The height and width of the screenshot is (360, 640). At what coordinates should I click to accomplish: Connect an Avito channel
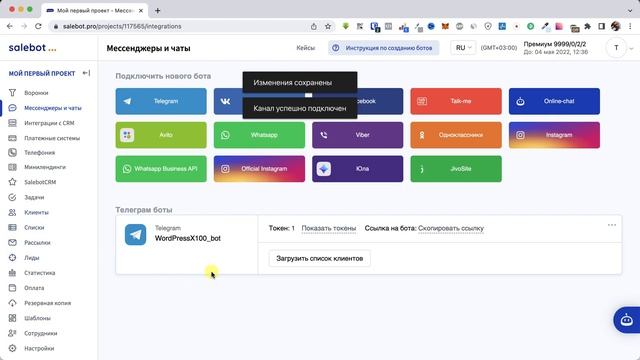coord(161,135)
